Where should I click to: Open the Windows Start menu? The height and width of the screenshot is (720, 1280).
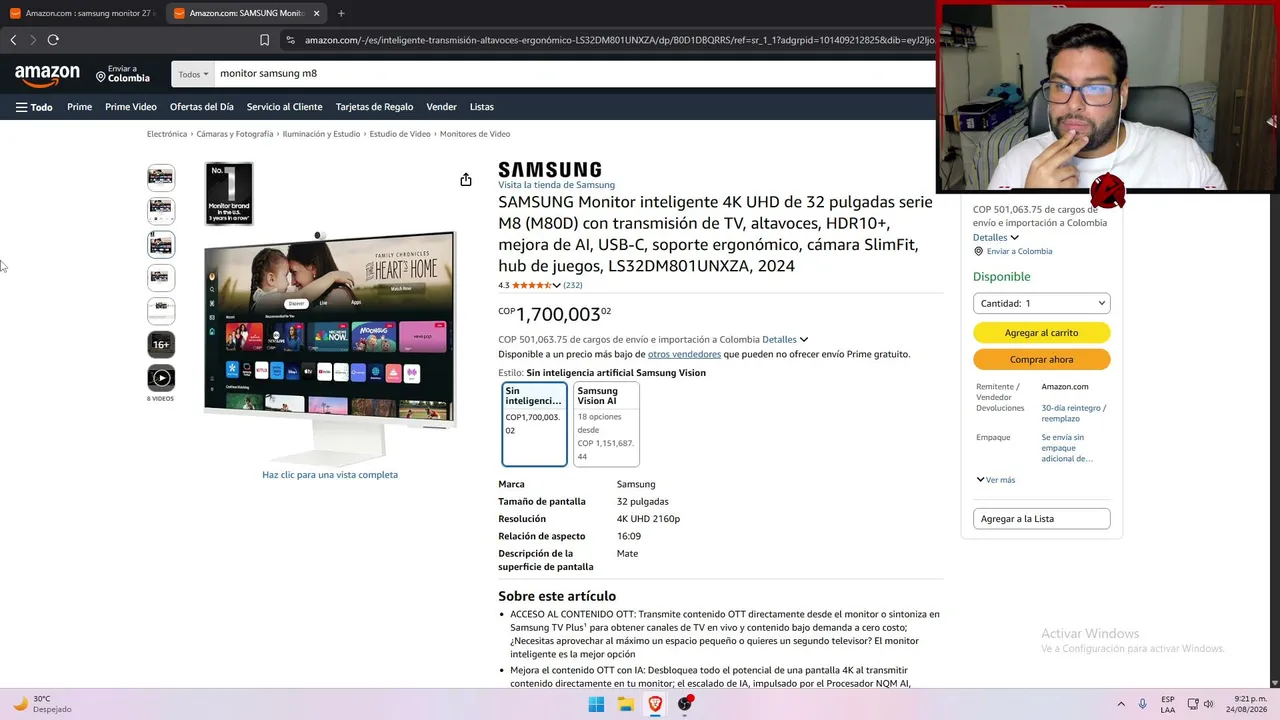tap(596, 704)
